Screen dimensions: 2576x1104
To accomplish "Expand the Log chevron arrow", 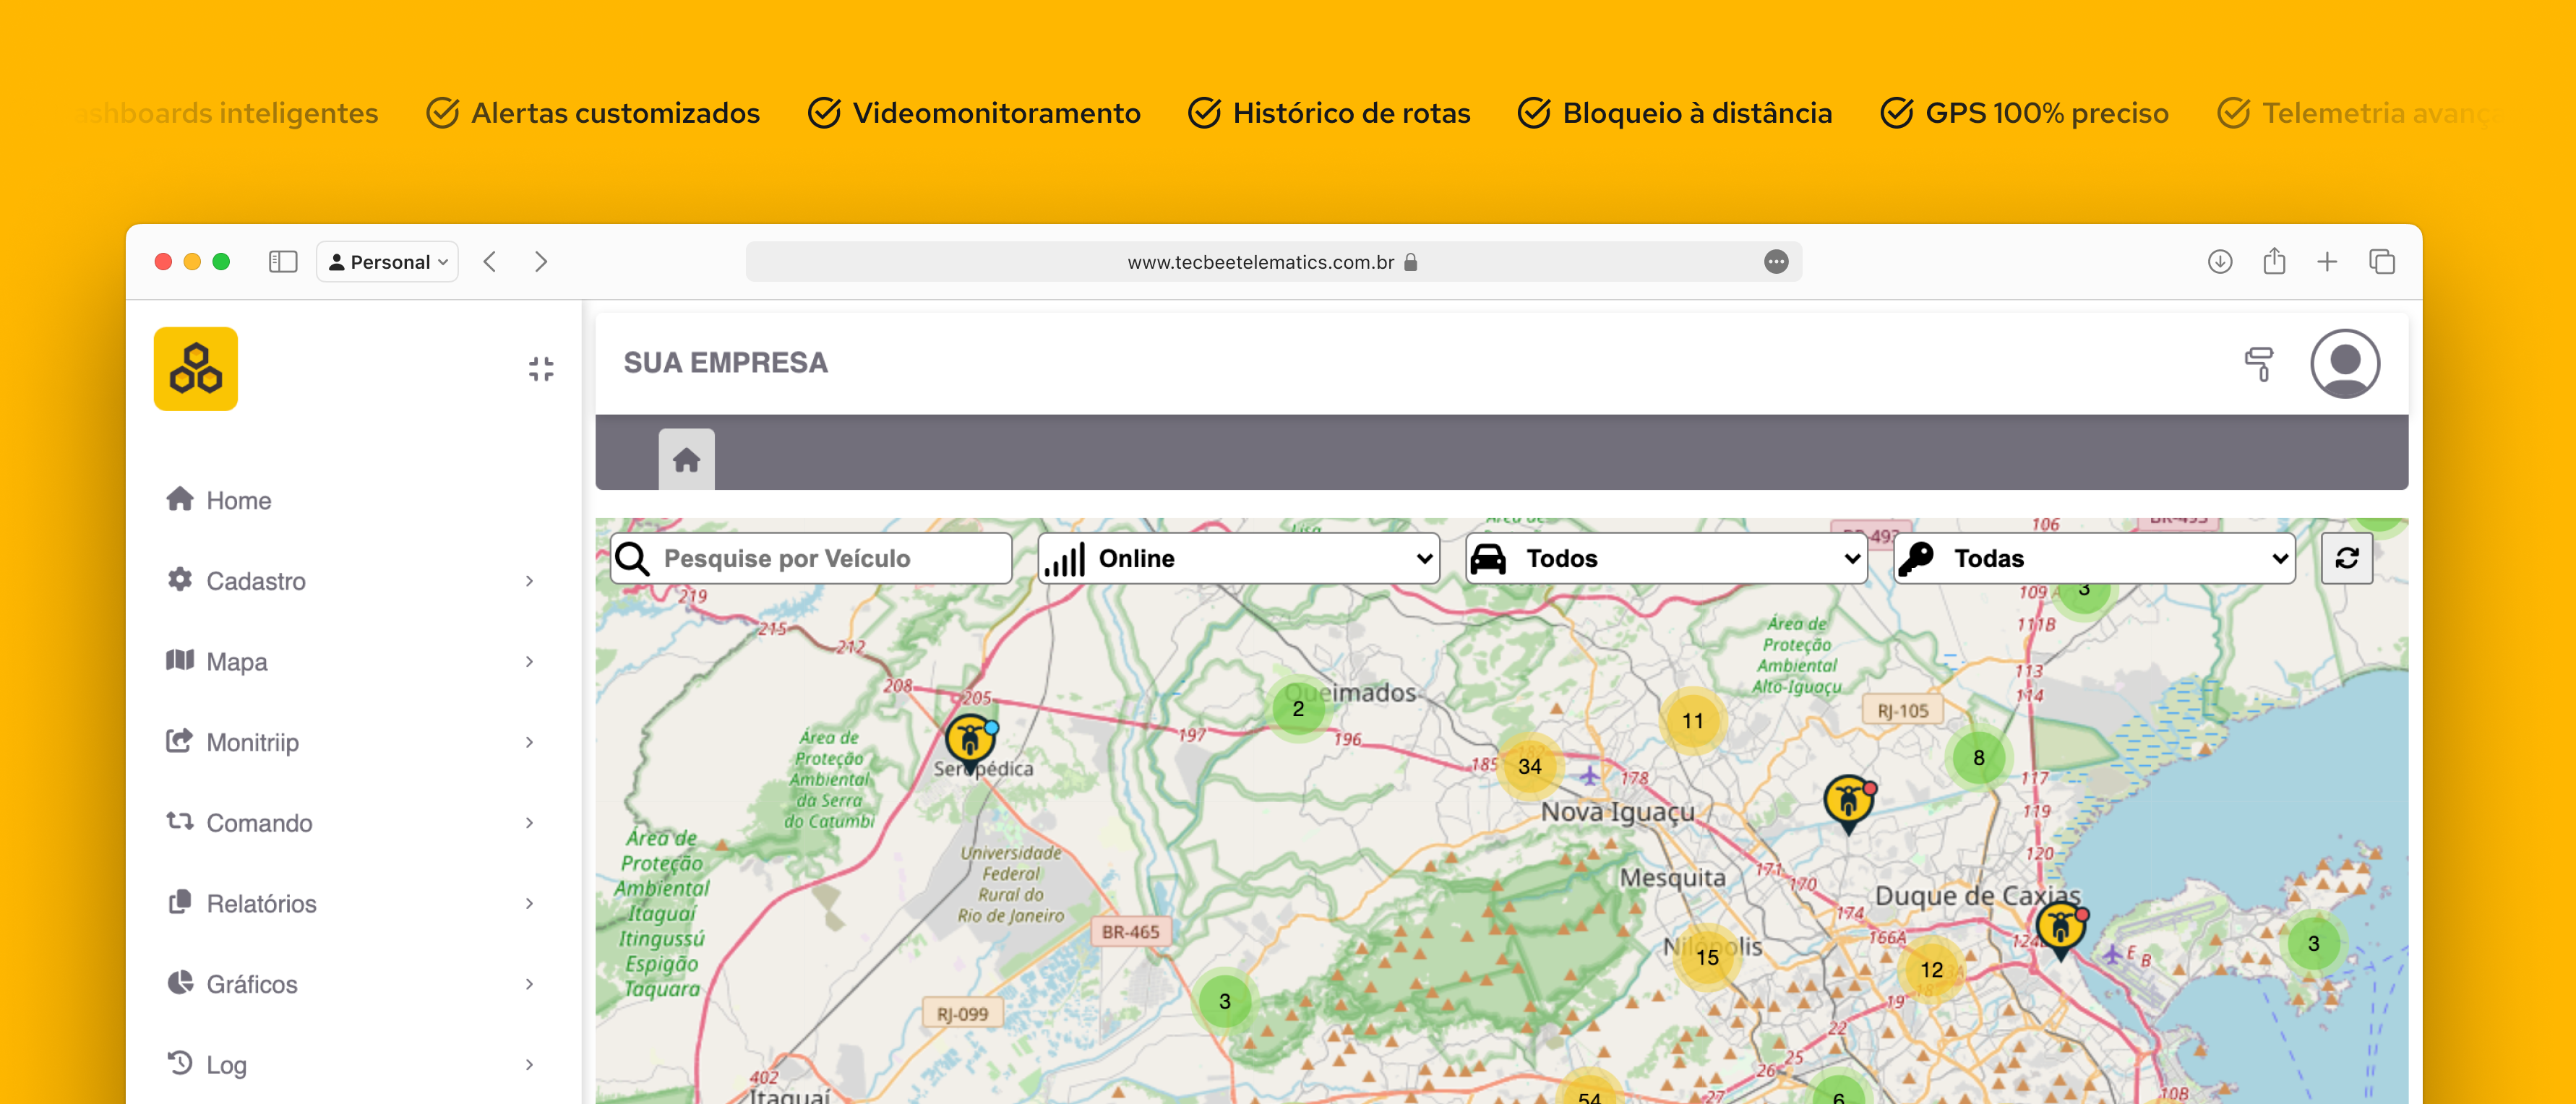I will tap(529, 1065).
